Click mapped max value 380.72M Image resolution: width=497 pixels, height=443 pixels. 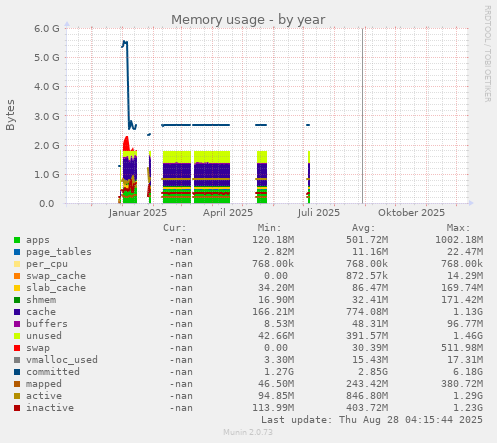coord(462,384)
